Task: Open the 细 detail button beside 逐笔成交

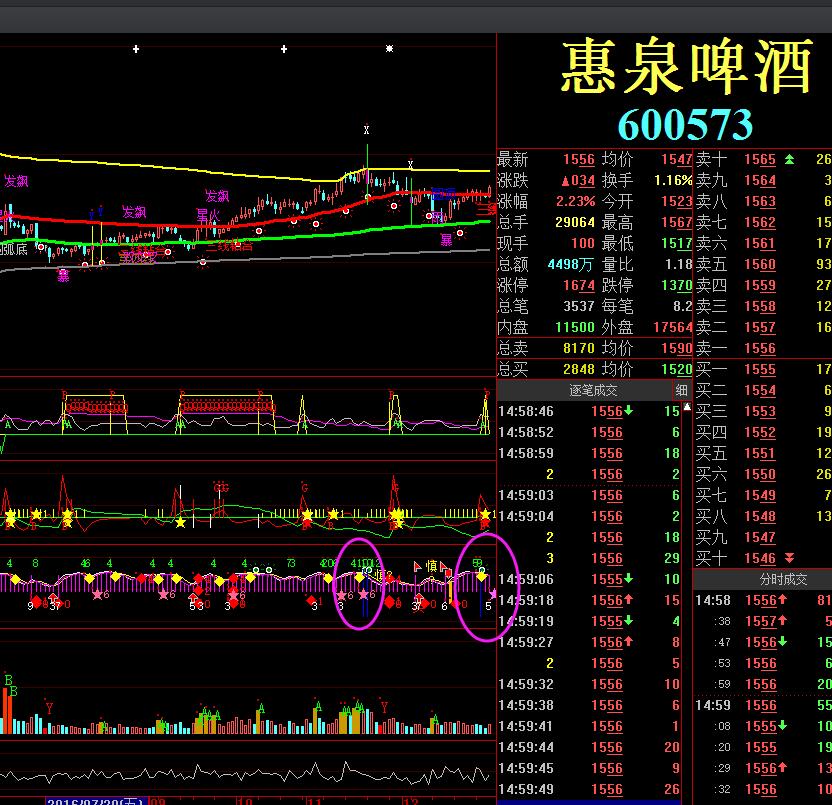Action: coord(681,391)
